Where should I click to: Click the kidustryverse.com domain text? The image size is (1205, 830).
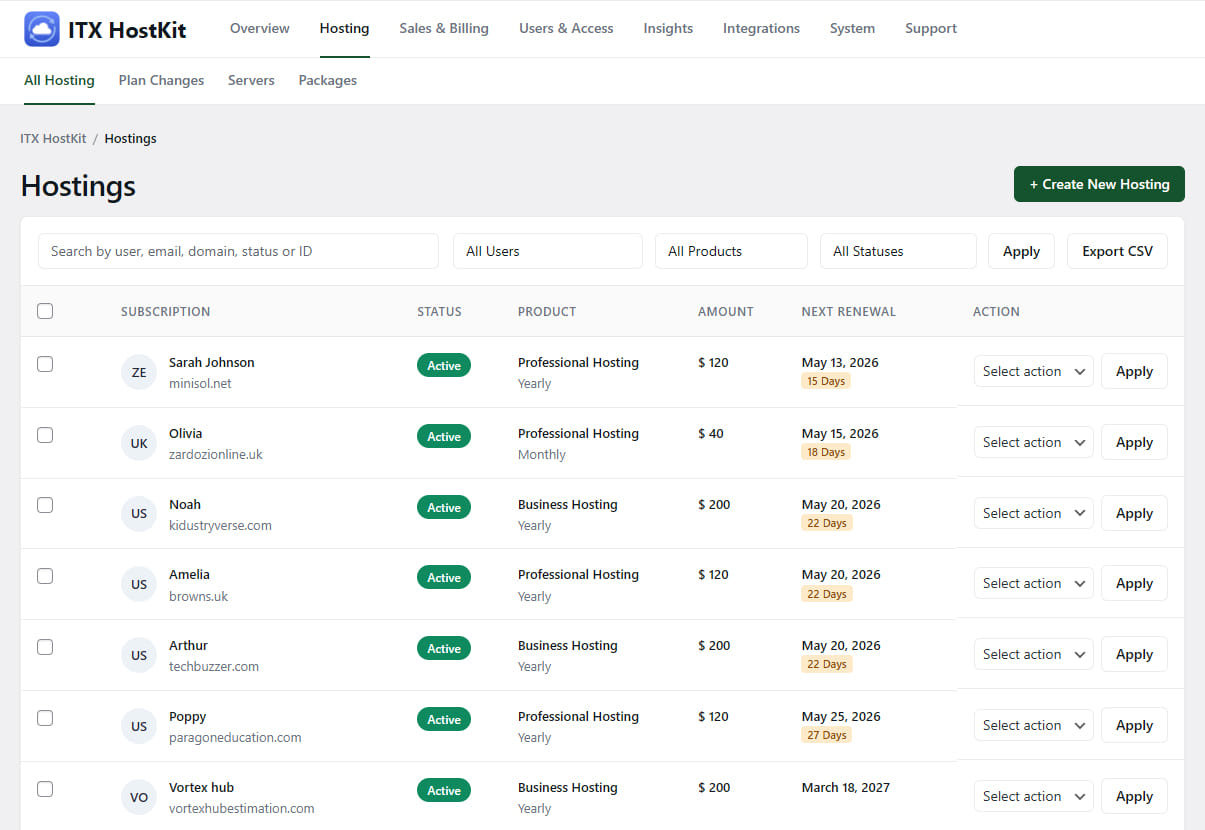(x=220, y=525)
